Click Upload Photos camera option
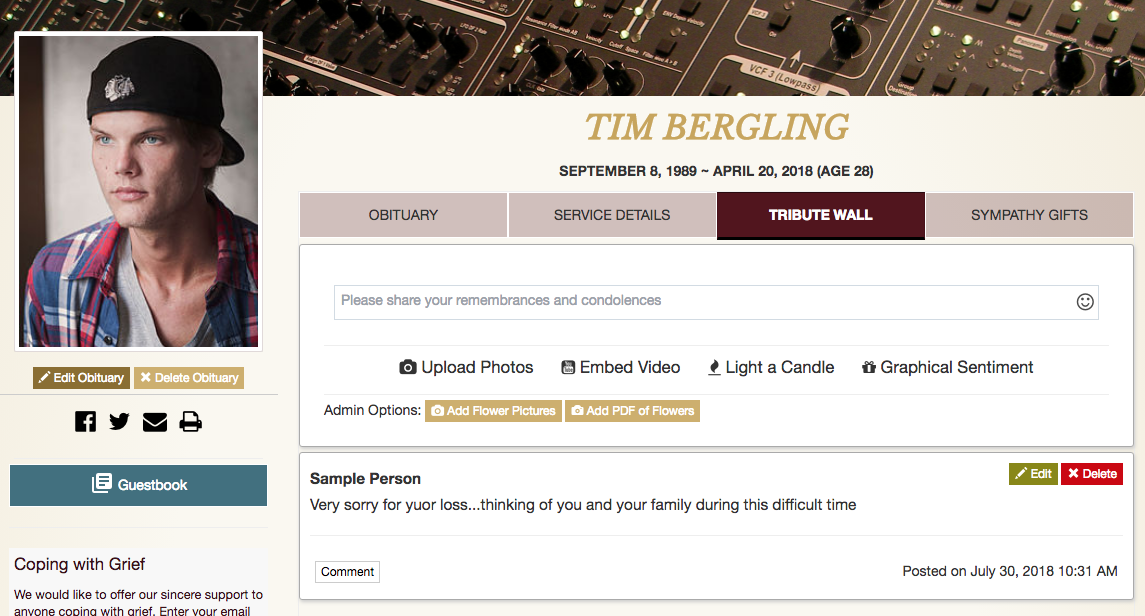Screen dimensions: 1145x616 click(466, 367)
